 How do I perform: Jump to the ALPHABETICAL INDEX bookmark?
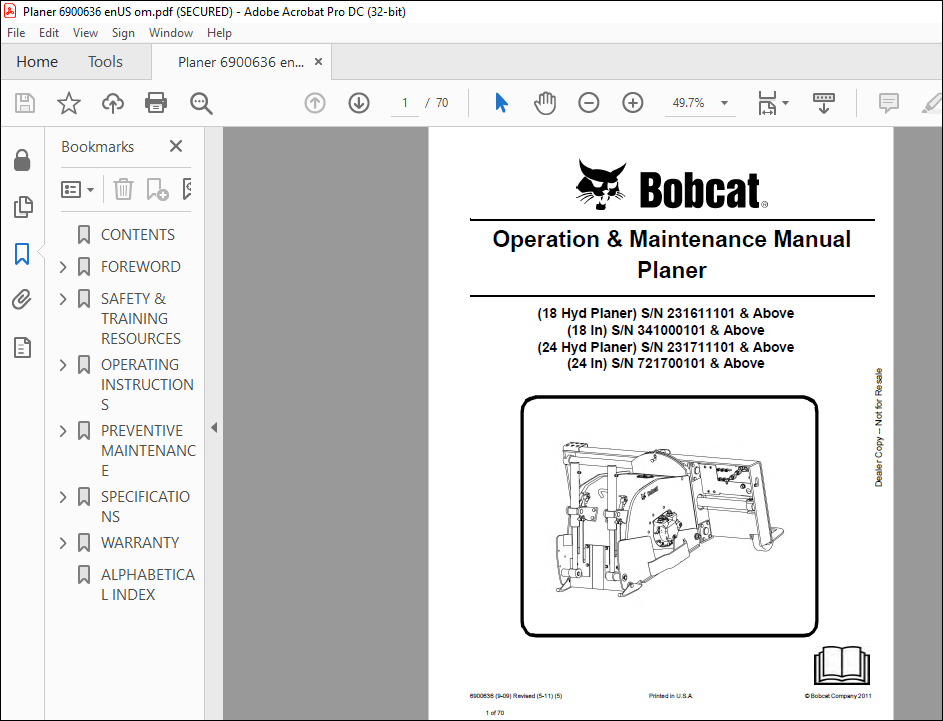(x=148, y=584)
